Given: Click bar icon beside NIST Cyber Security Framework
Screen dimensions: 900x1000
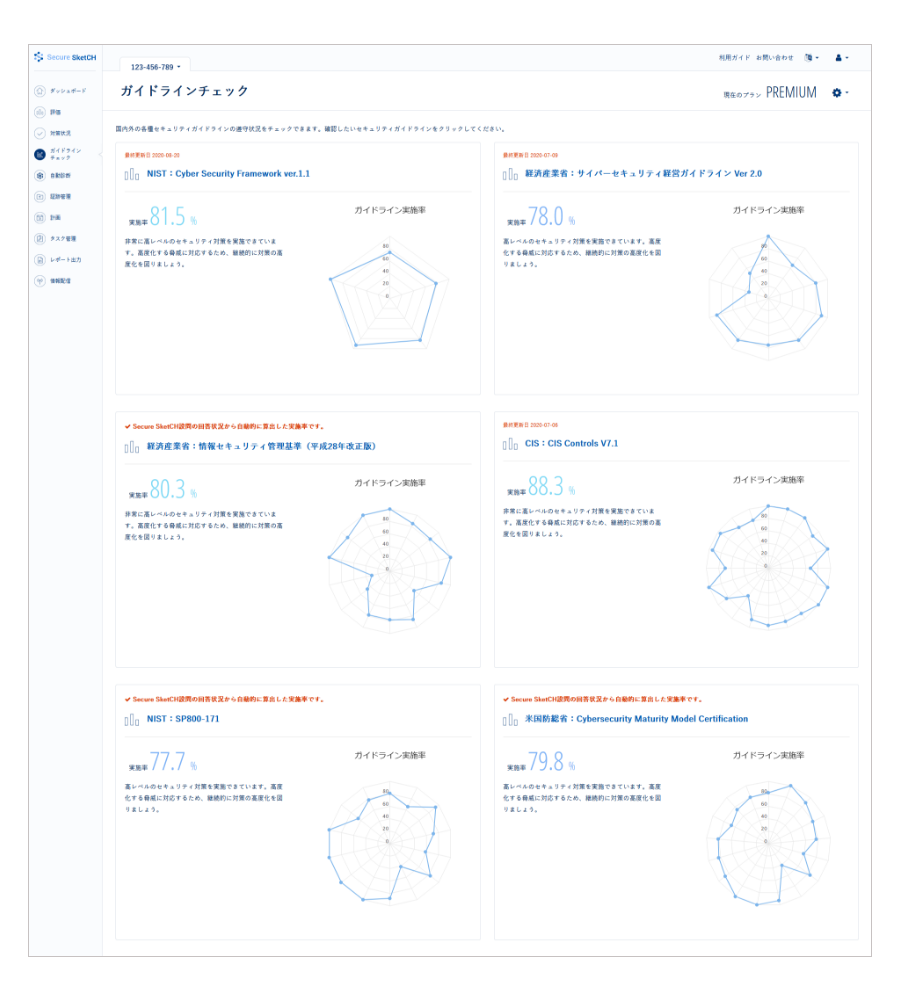Looking at the screenshot, I should click(x=131, y=174).
